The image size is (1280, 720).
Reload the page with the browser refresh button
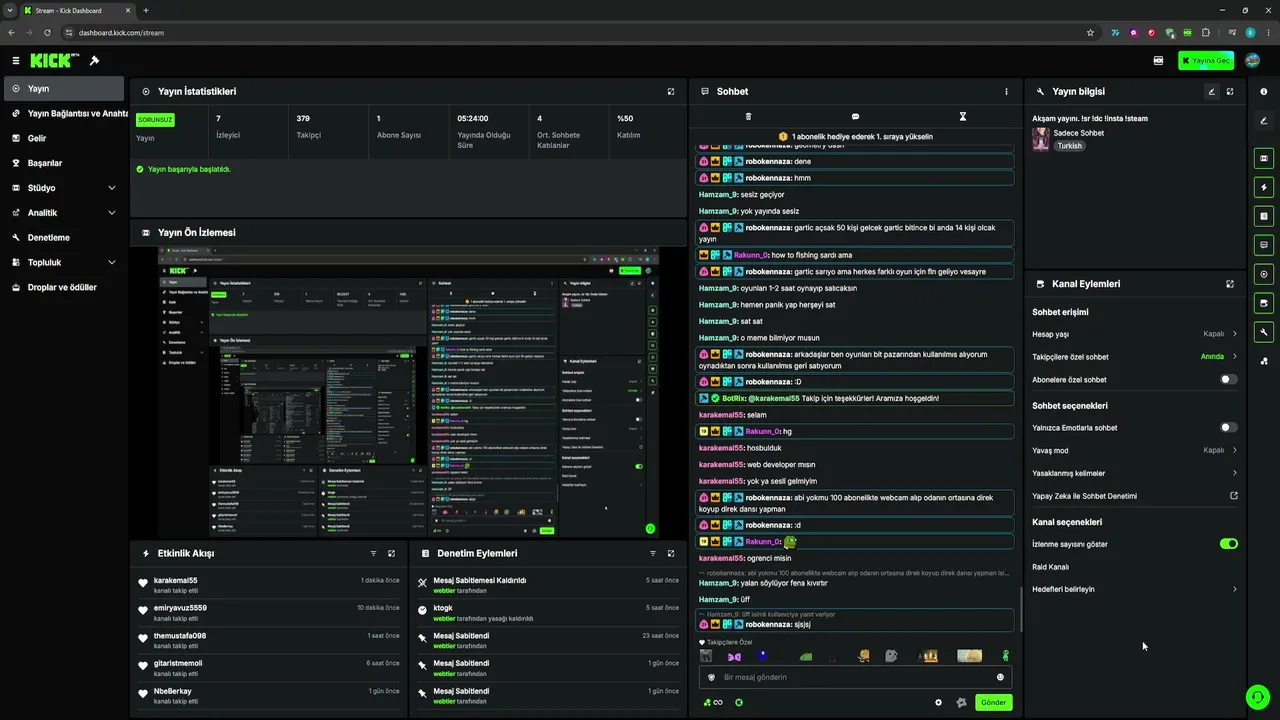pyautogui.click(x=47, y=33)
